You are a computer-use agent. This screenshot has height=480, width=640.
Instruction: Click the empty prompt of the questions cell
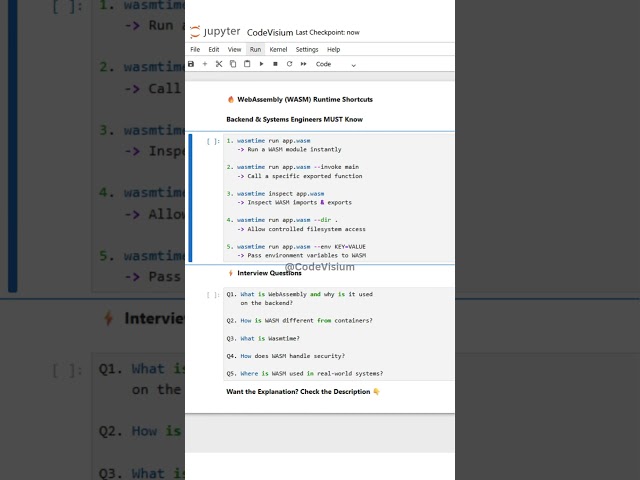click(213, 295)
